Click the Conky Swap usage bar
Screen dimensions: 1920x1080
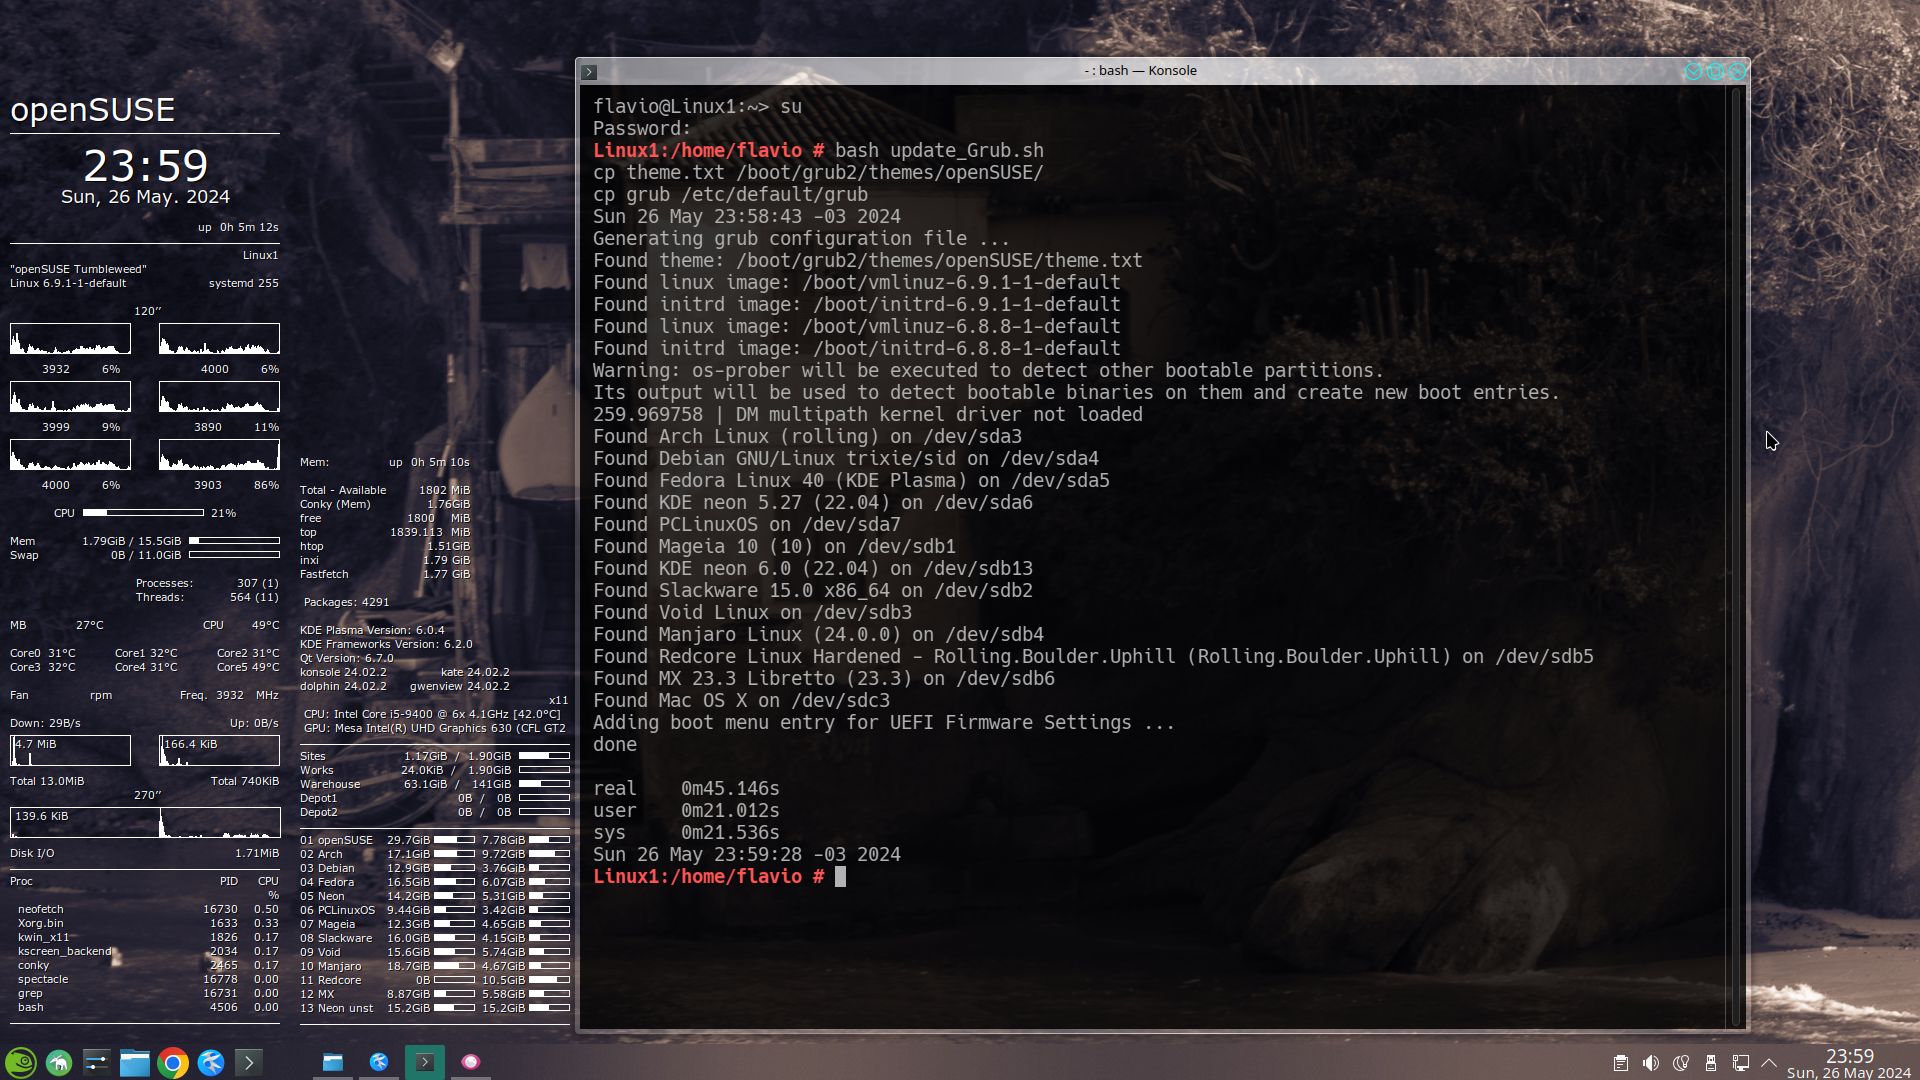point(234,555)
